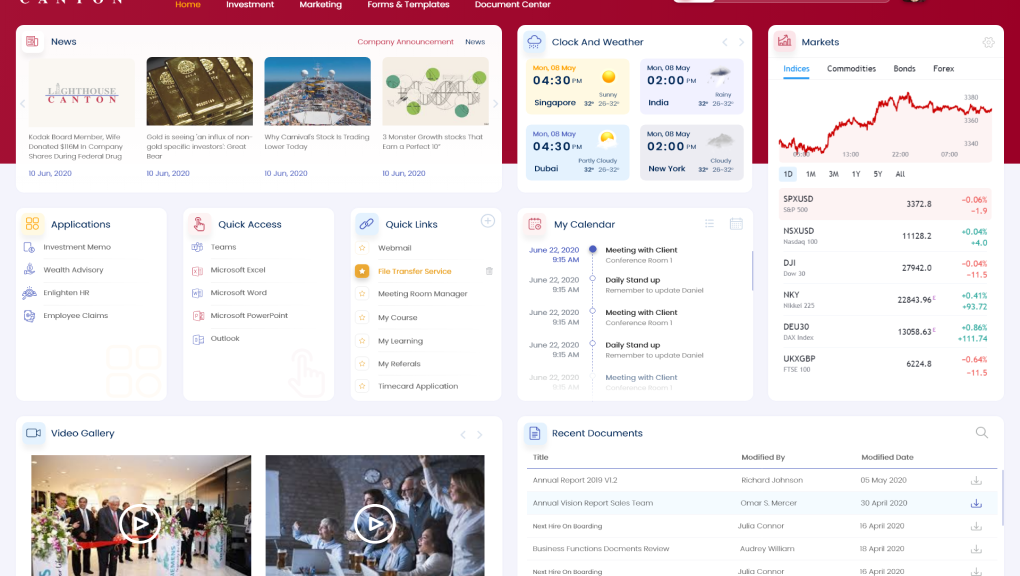Image resolution: width=1020 pixels, height=576 pixels.
Task: Delete File Transfer Service link via trash icon
Action: tap(489, 271)
